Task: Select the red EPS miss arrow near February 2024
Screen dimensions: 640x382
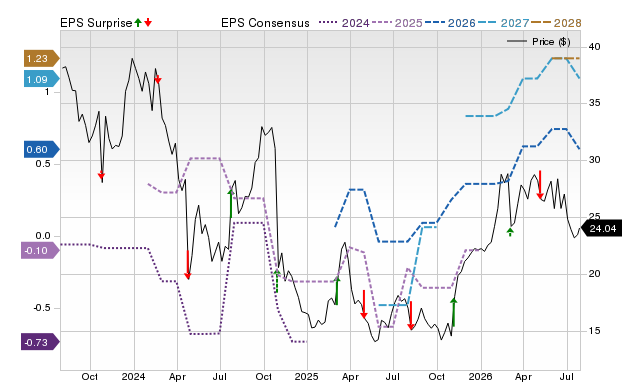Action: coord(158,79)
